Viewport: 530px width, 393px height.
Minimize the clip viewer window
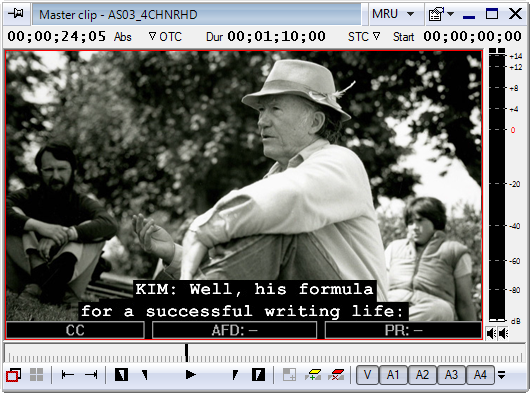(469, 16)
